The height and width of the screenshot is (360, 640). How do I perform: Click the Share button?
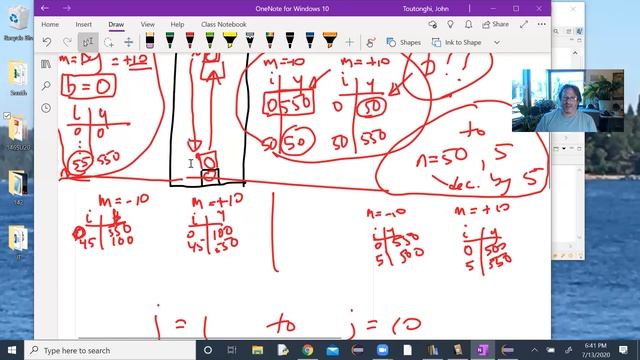click(x=496, y=24)
